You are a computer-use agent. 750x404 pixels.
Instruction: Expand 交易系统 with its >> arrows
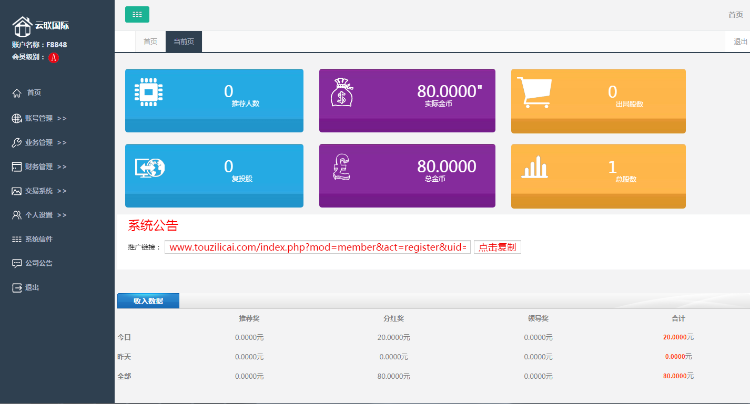(62, 191)
